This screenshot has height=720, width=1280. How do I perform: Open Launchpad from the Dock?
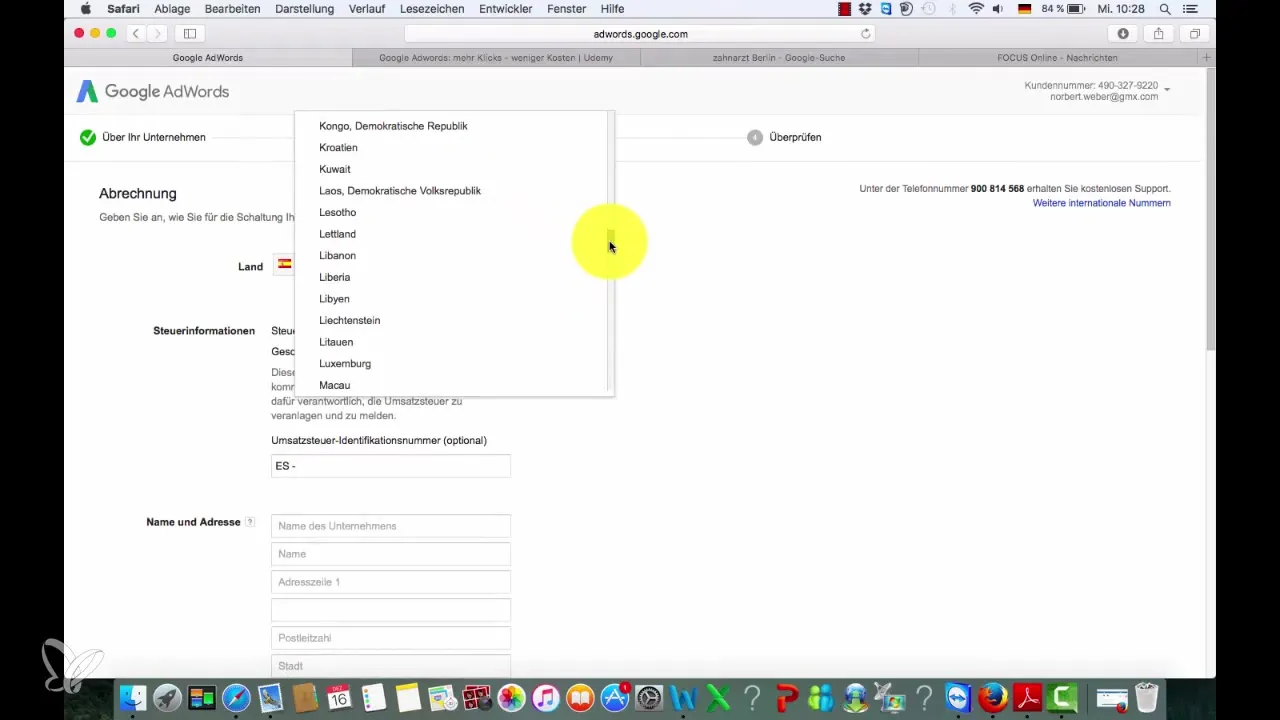(x=167, y=697)
